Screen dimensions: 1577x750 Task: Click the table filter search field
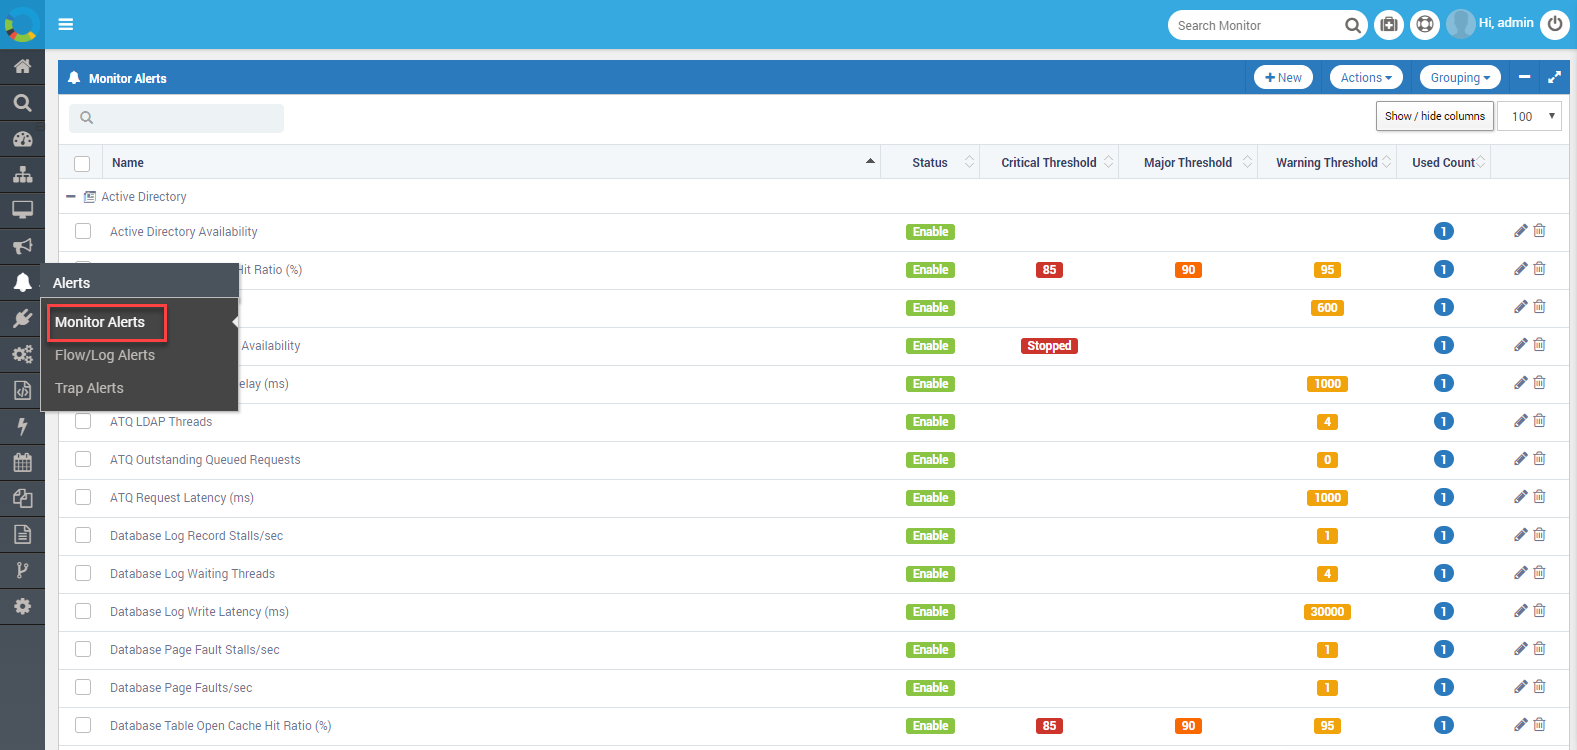pos(176,118)
